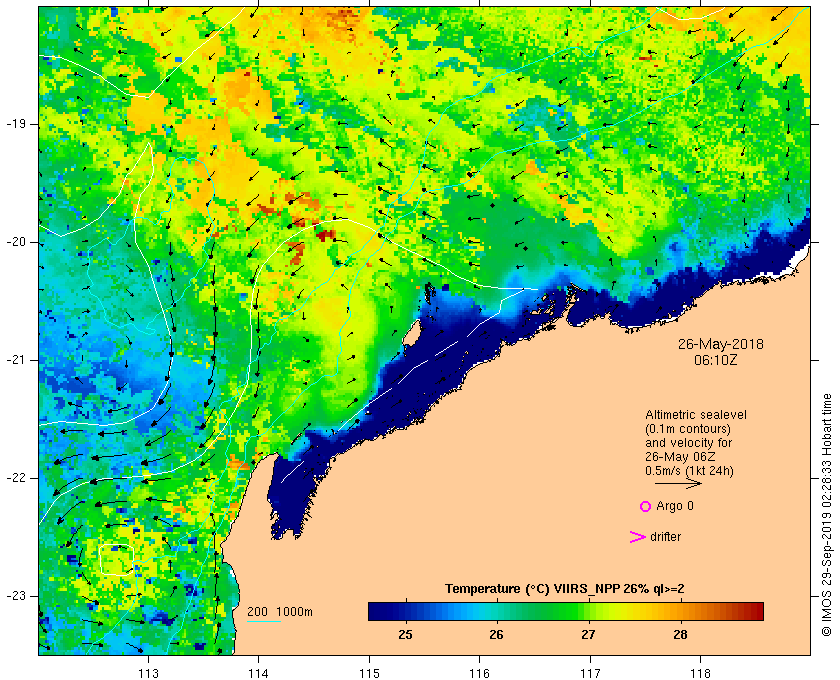This screenshot has height=680, width=840.
Task: Click 'and velocity for' legend text
Action: tap(688, 443)
